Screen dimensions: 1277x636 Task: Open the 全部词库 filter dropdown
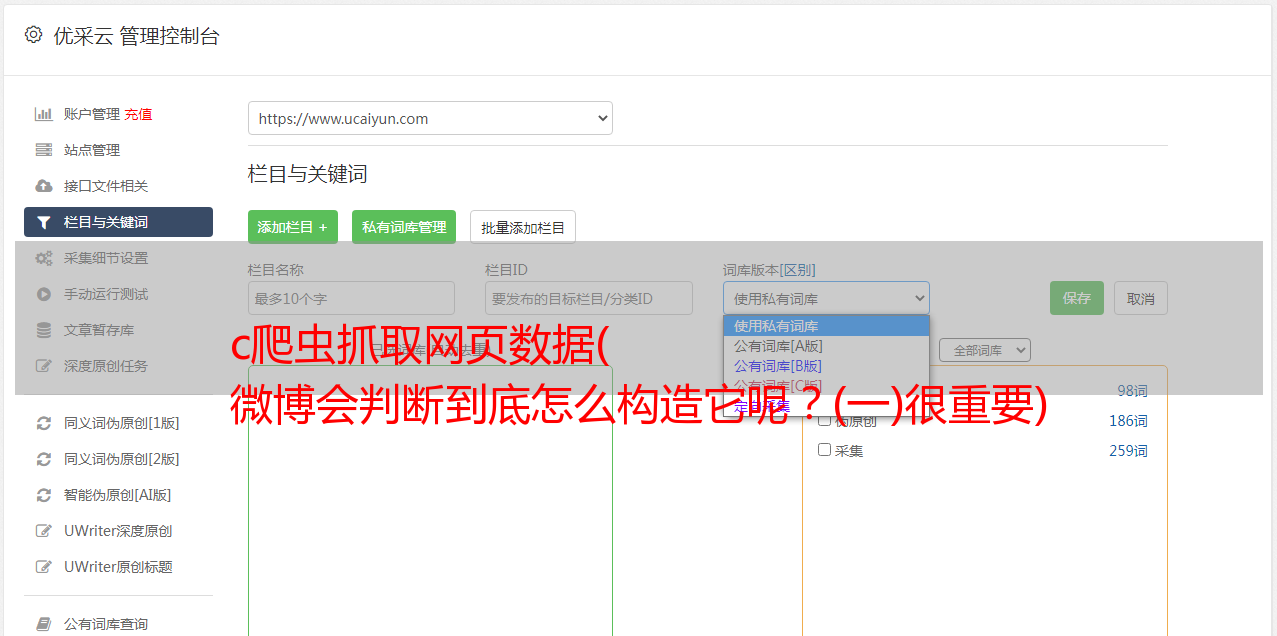984,350
